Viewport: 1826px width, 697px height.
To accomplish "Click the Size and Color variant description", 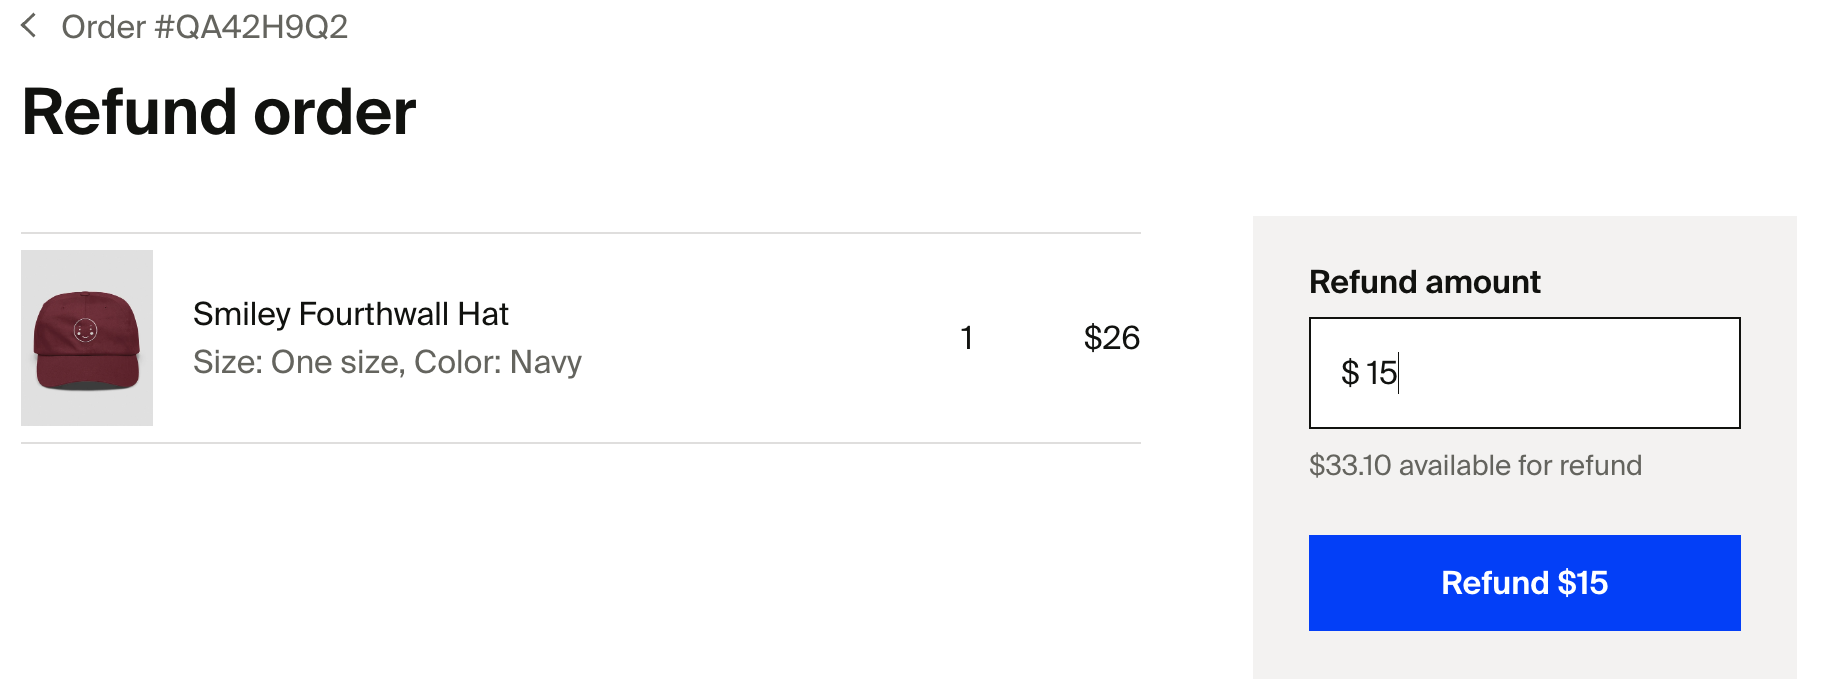I will tap(387, 362).
